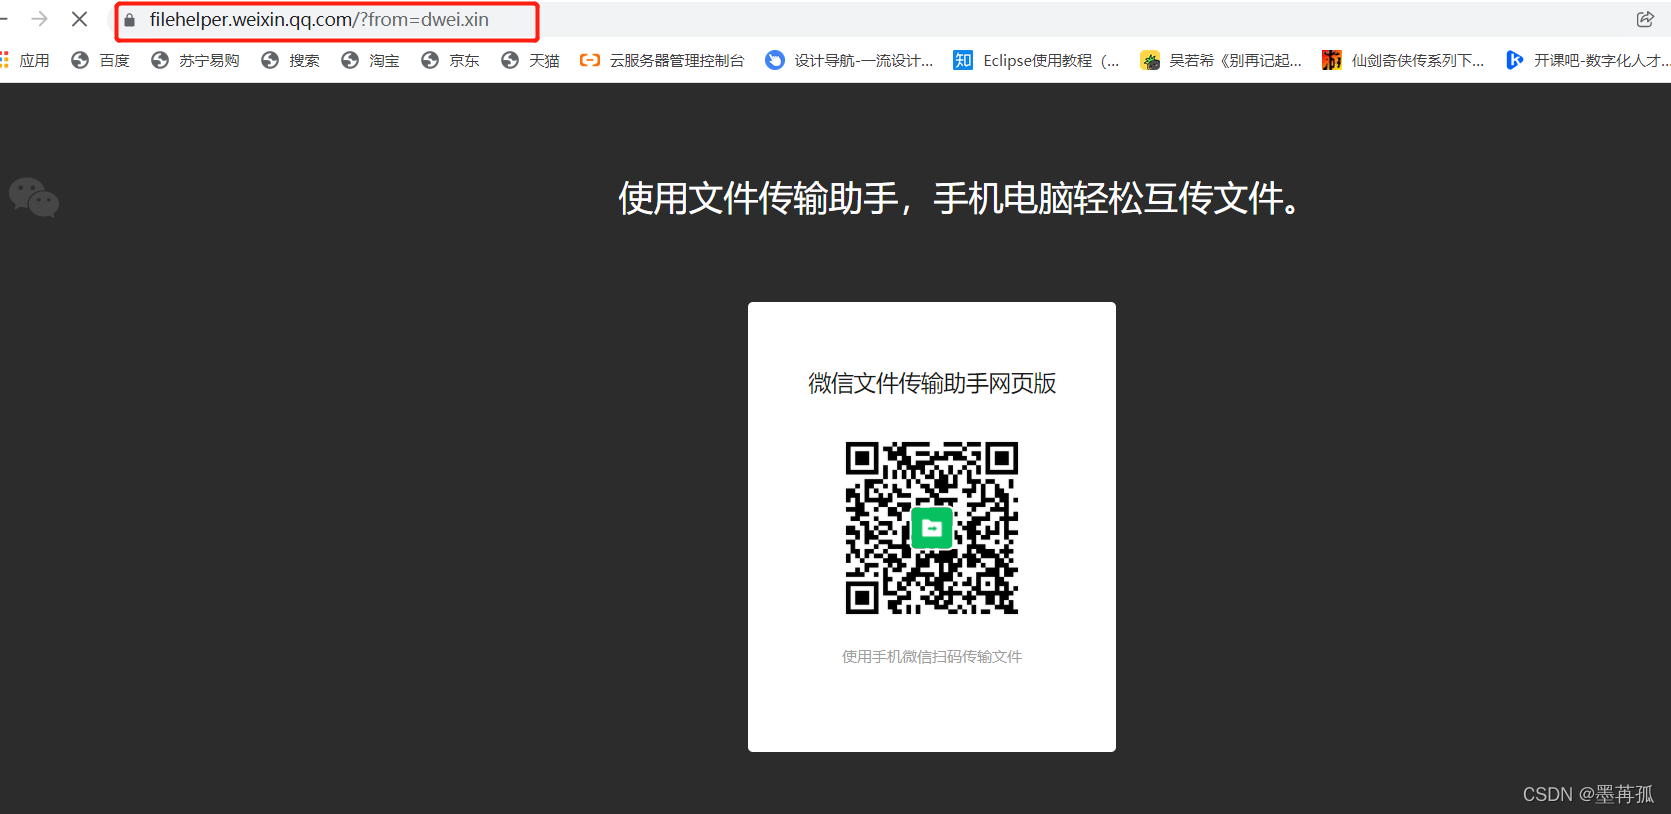Click the green folder icon inside QR code
The height and width of the screenshot is (814, 1671).
(932, 528)
